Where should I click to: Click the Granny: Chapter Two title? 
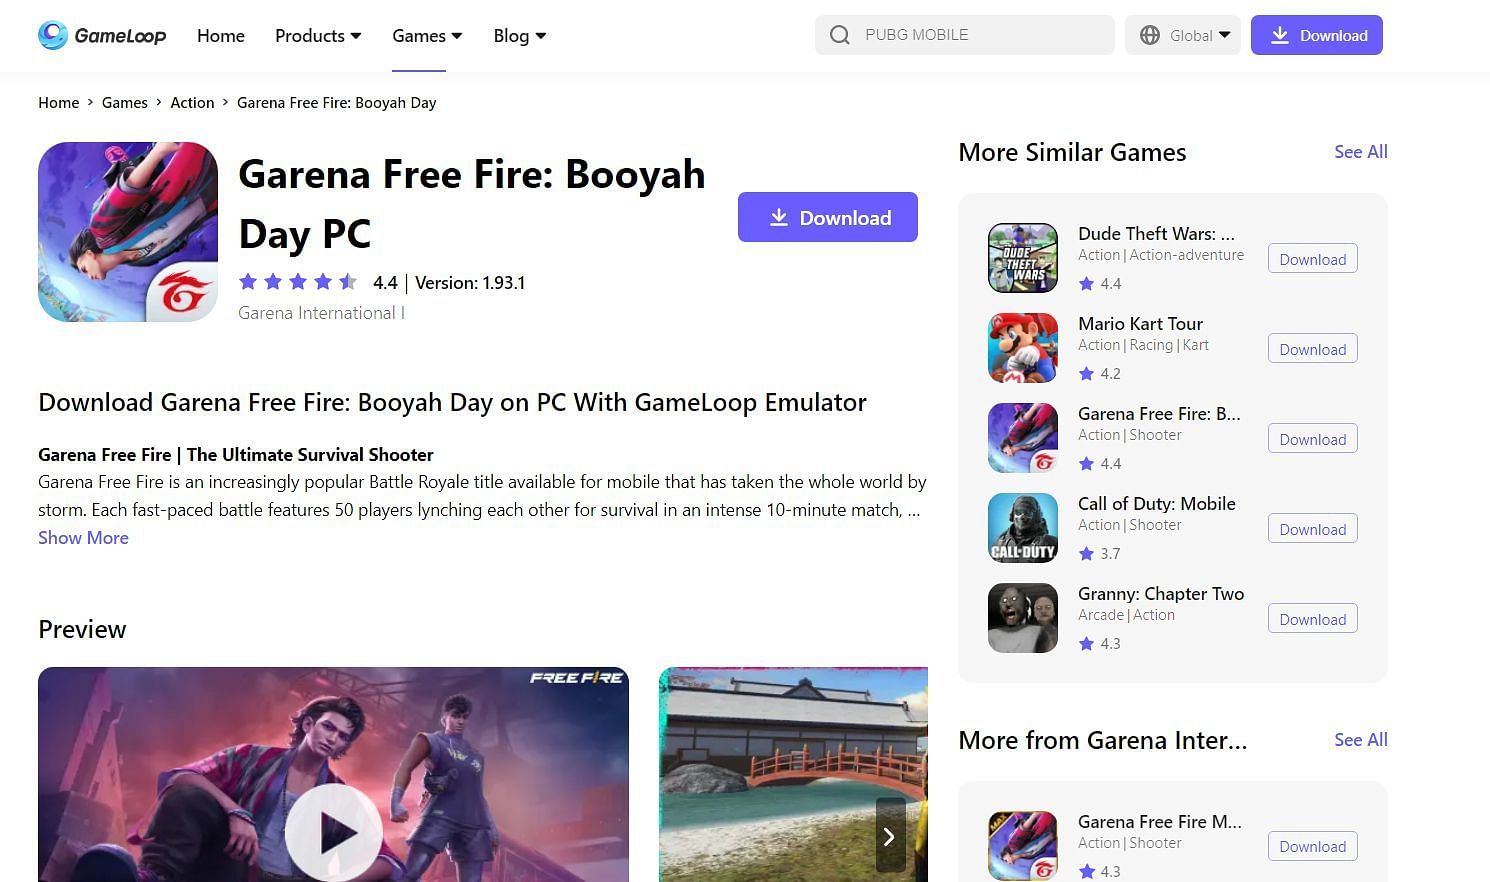click(x=1161, y=594)
